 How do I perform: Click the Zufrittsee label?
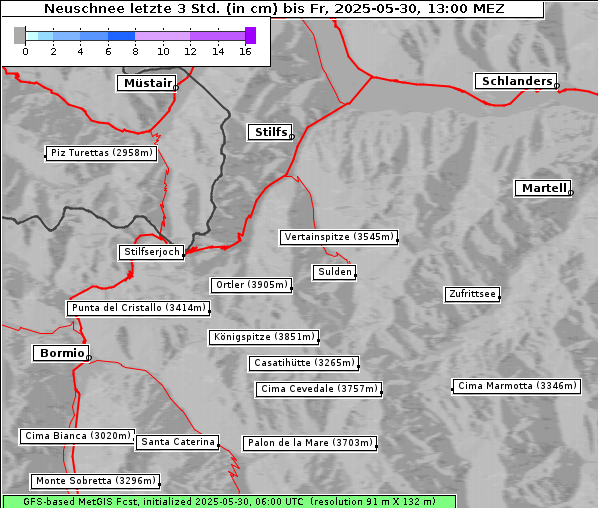(x=472, y=294)
